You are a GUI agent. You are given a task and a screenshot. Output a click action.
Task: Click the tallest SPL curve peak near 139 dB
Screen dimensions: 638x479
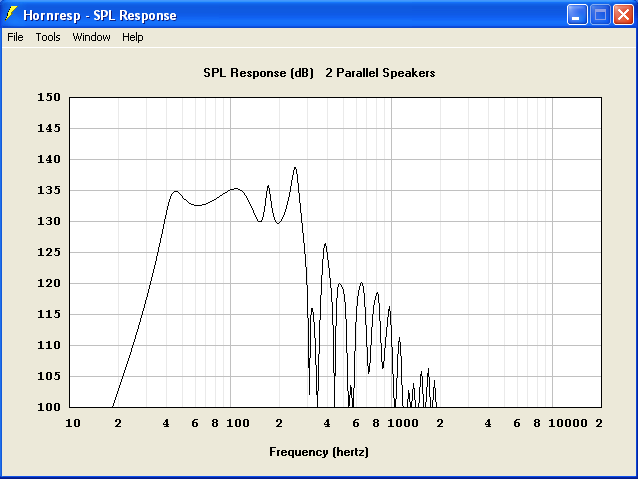point(295,168)
